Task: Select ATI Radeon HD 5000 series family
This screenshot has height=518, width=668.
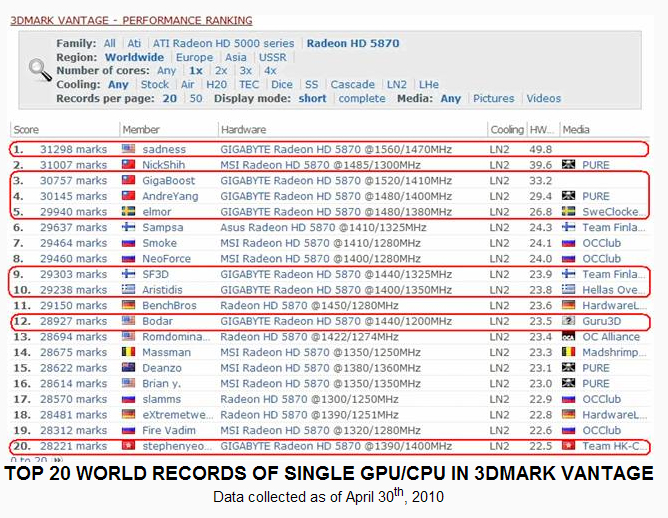Action: pos(224,43)
